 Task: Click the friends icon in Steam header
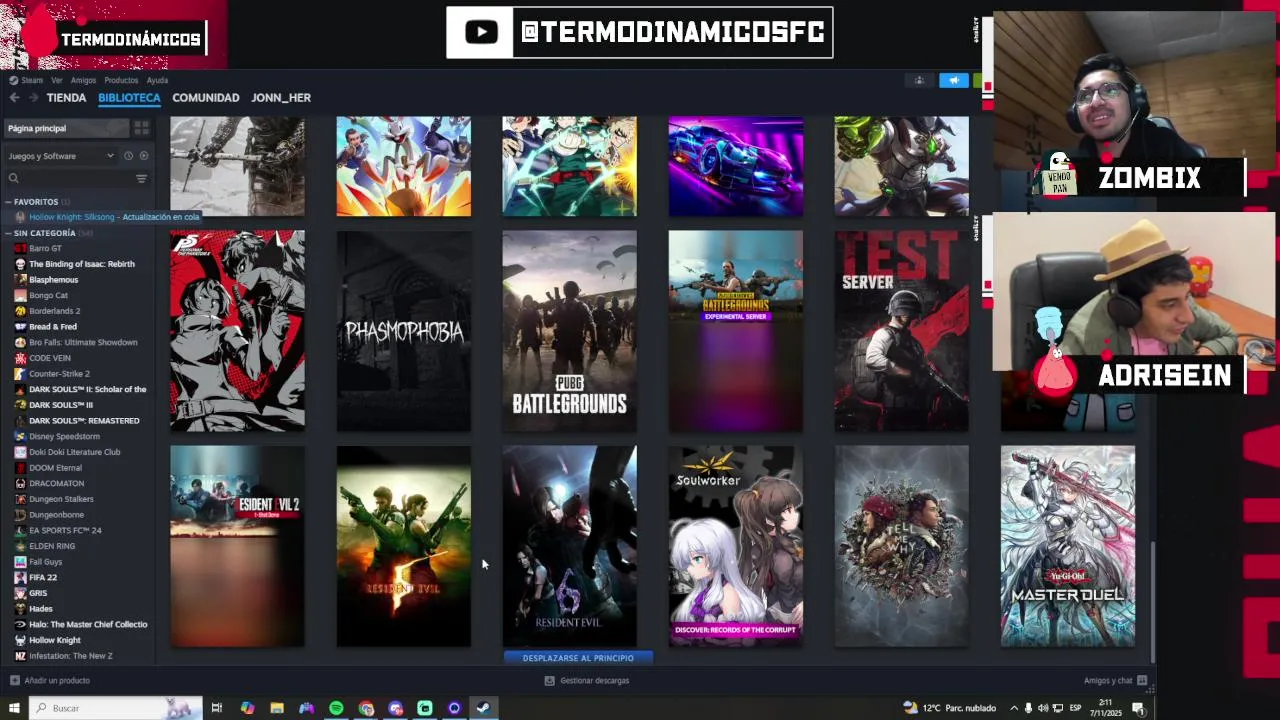pyautogui.click(x=919, y=80)
